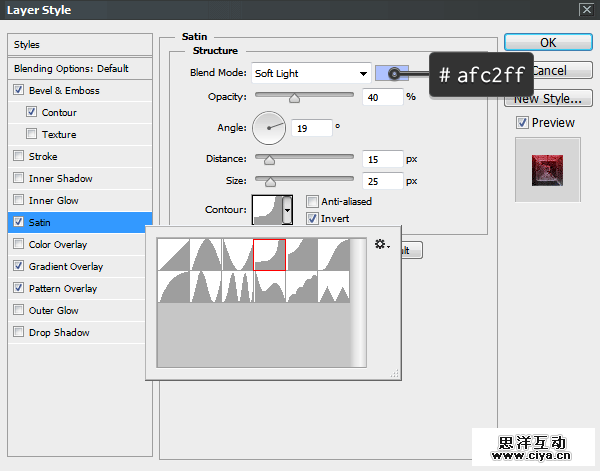This screenshot has width=600, height=471.
Task: Click the OK button
Action: pyautogui.click(x=547, y=43)
